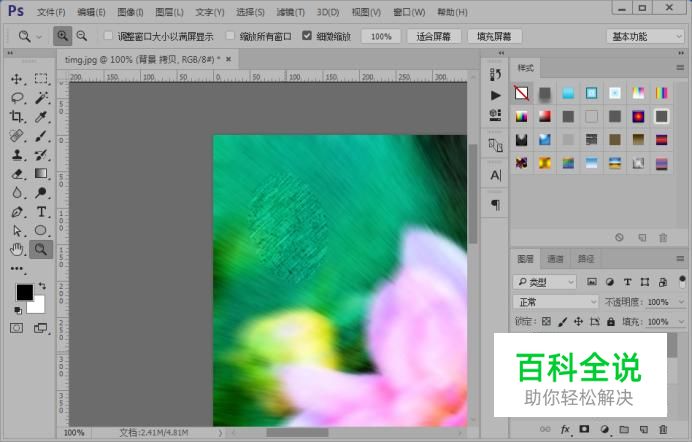Switch to the Paths panel tab
692x442 pixels.
click(586, 259)
